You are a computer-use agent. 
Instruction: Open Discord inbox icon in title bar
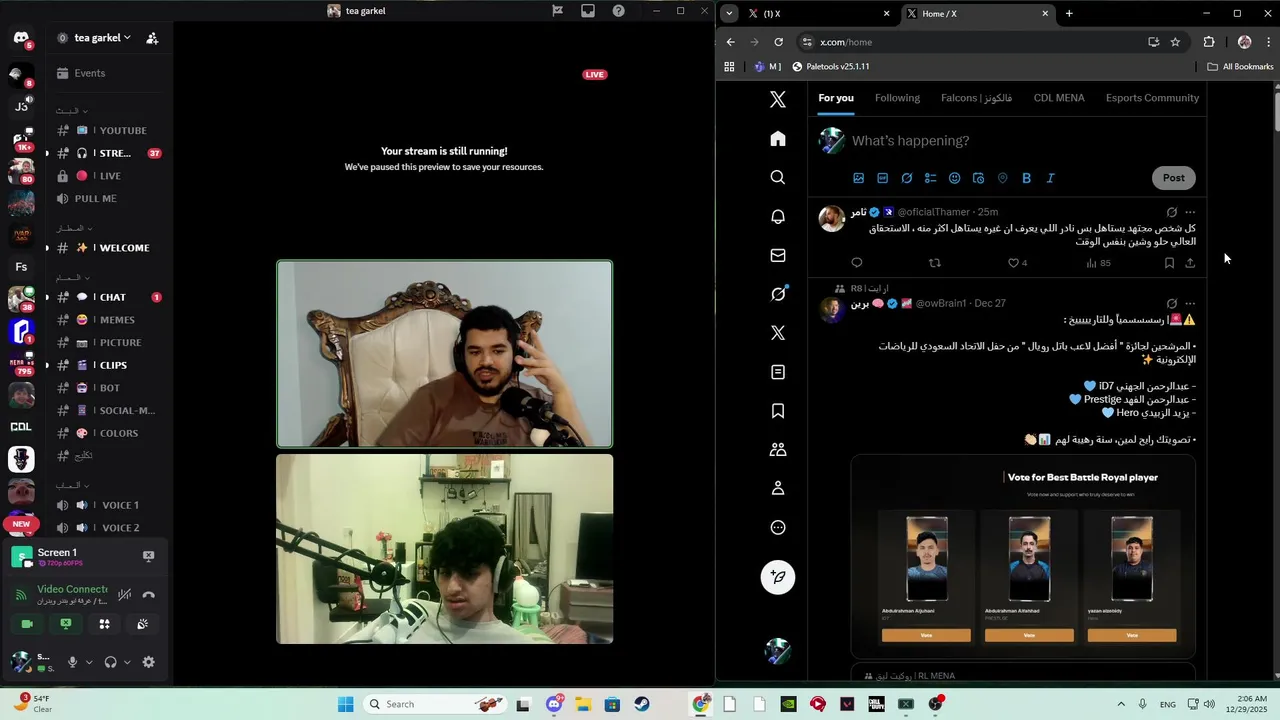click(588, 11)
